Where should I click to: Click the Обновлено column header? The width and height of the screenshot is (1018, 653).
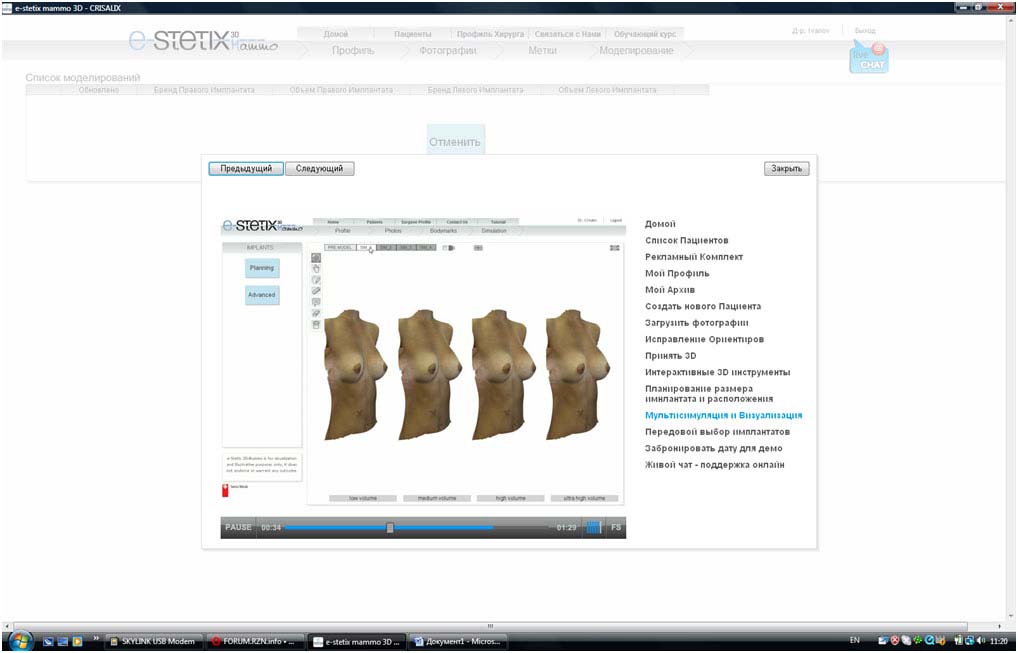click(x=99, y=90)
